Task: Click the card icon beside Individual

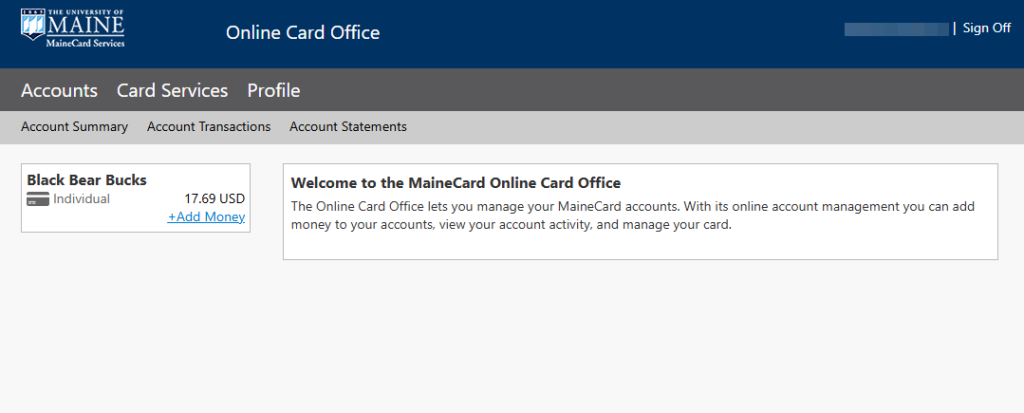Action: pos(38,199)
